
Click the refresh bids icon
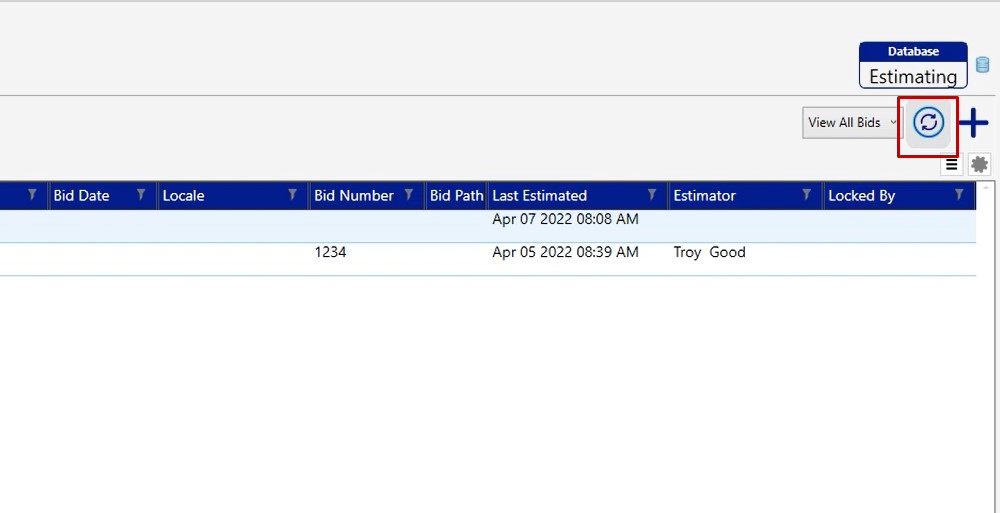click(x=928, y=123)
